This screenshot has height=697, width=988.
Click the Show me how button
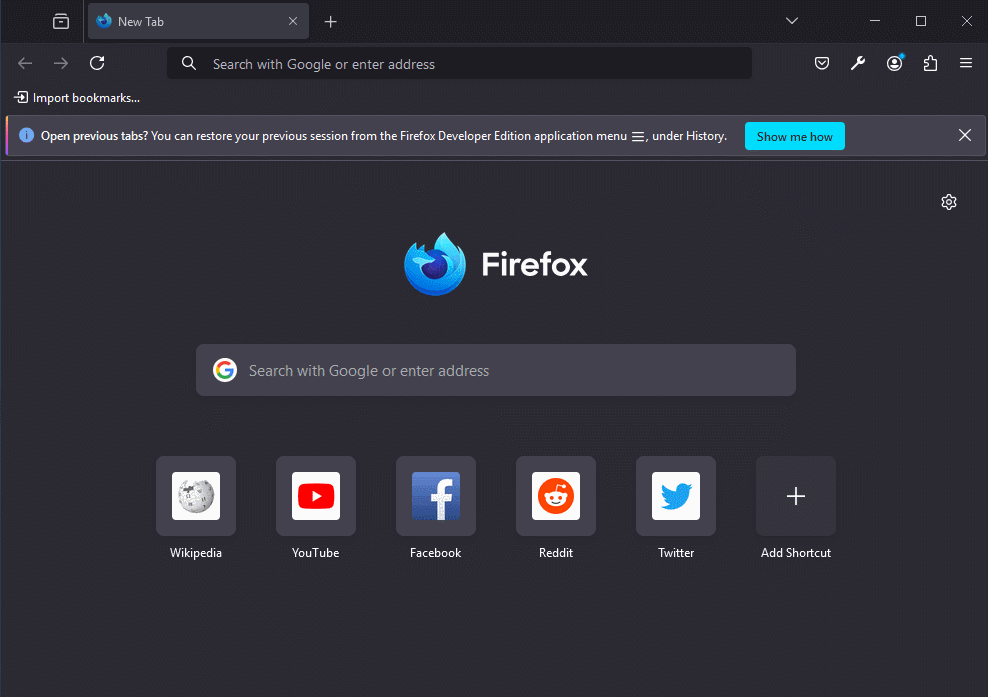click(x=794, y=136)
